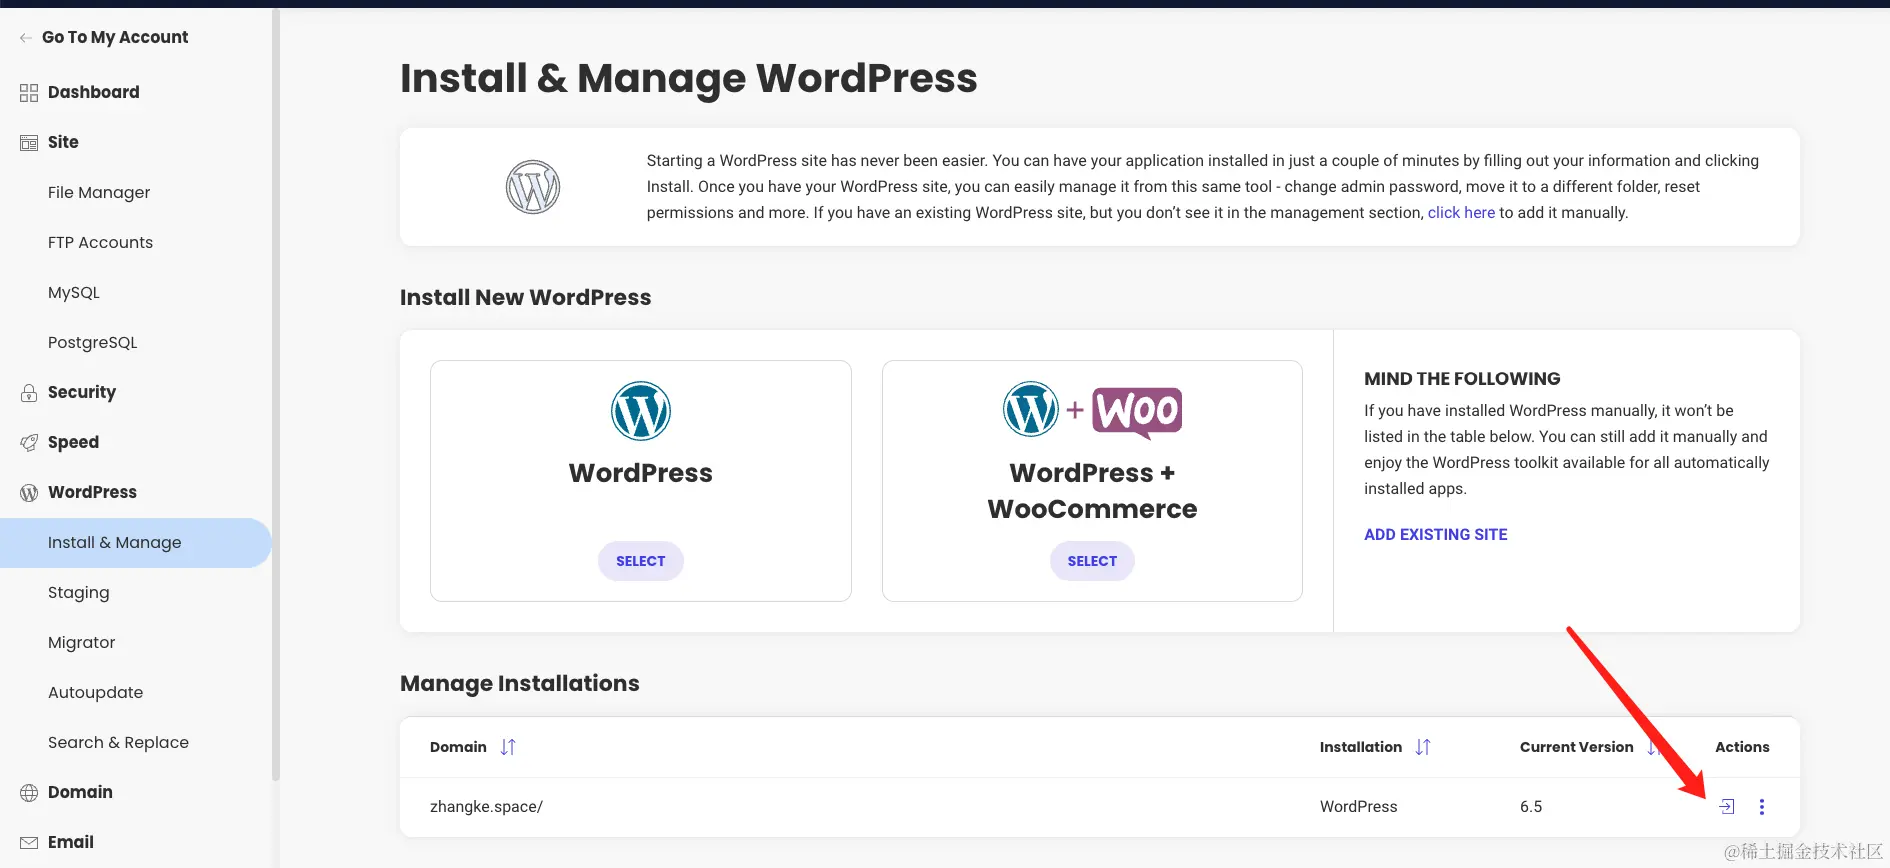Sort installations by Domain column

click(508, 747)
